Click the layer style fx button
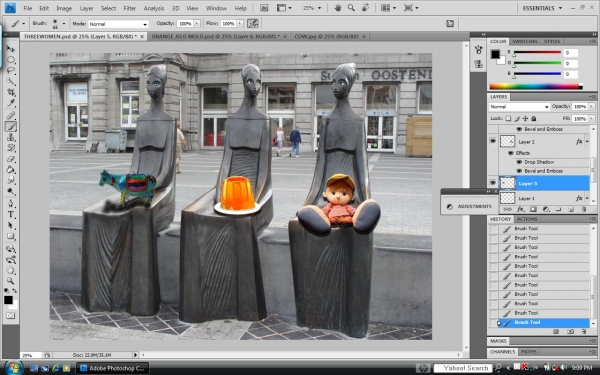This screenshot has height=375, width=600. pos(520,209)
